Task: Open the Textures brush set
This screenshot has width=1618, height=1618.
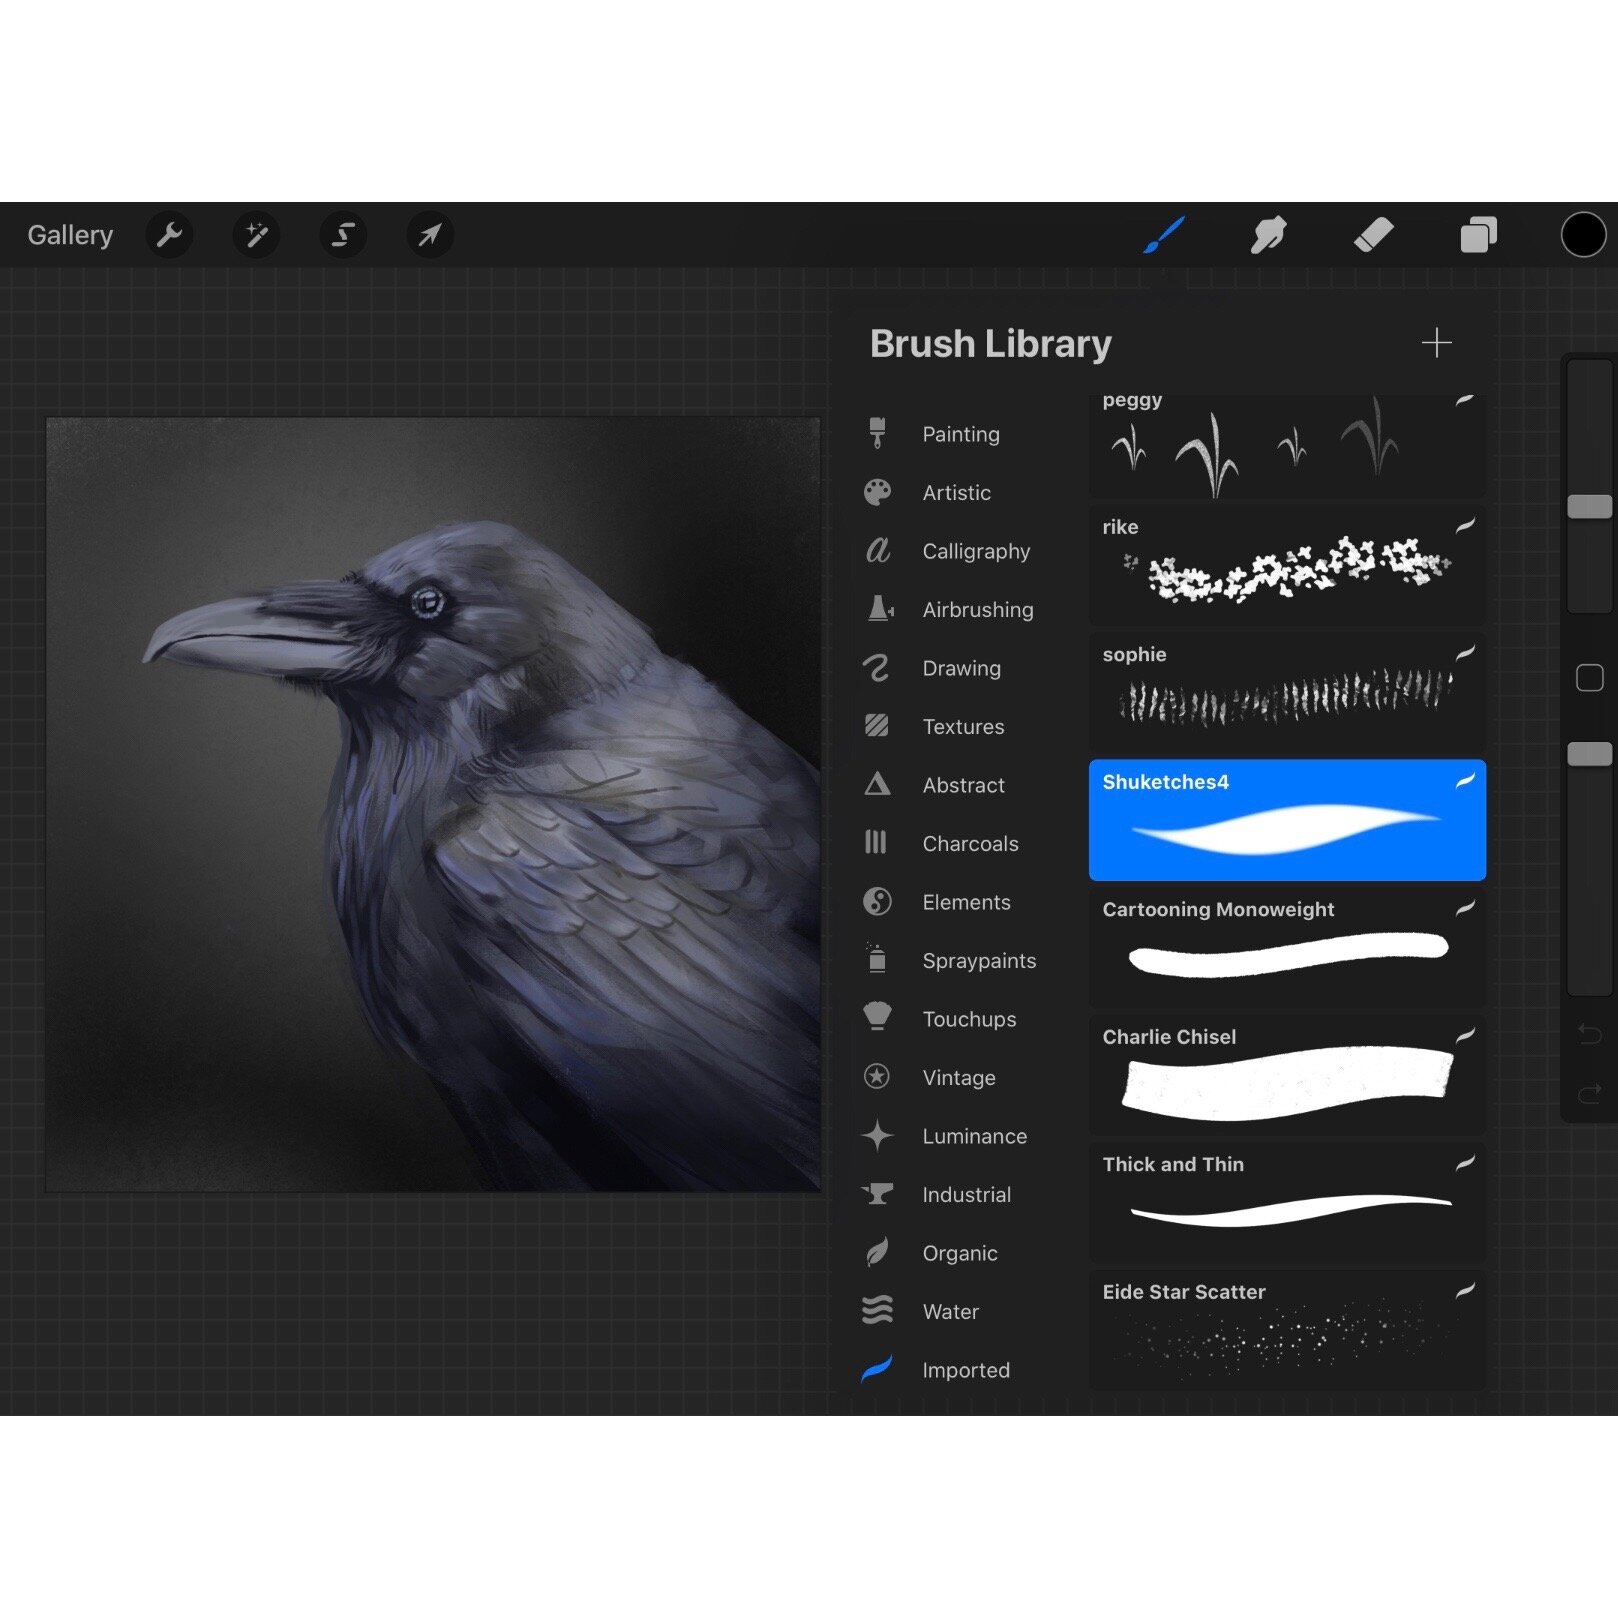Action: pos(963,727)
